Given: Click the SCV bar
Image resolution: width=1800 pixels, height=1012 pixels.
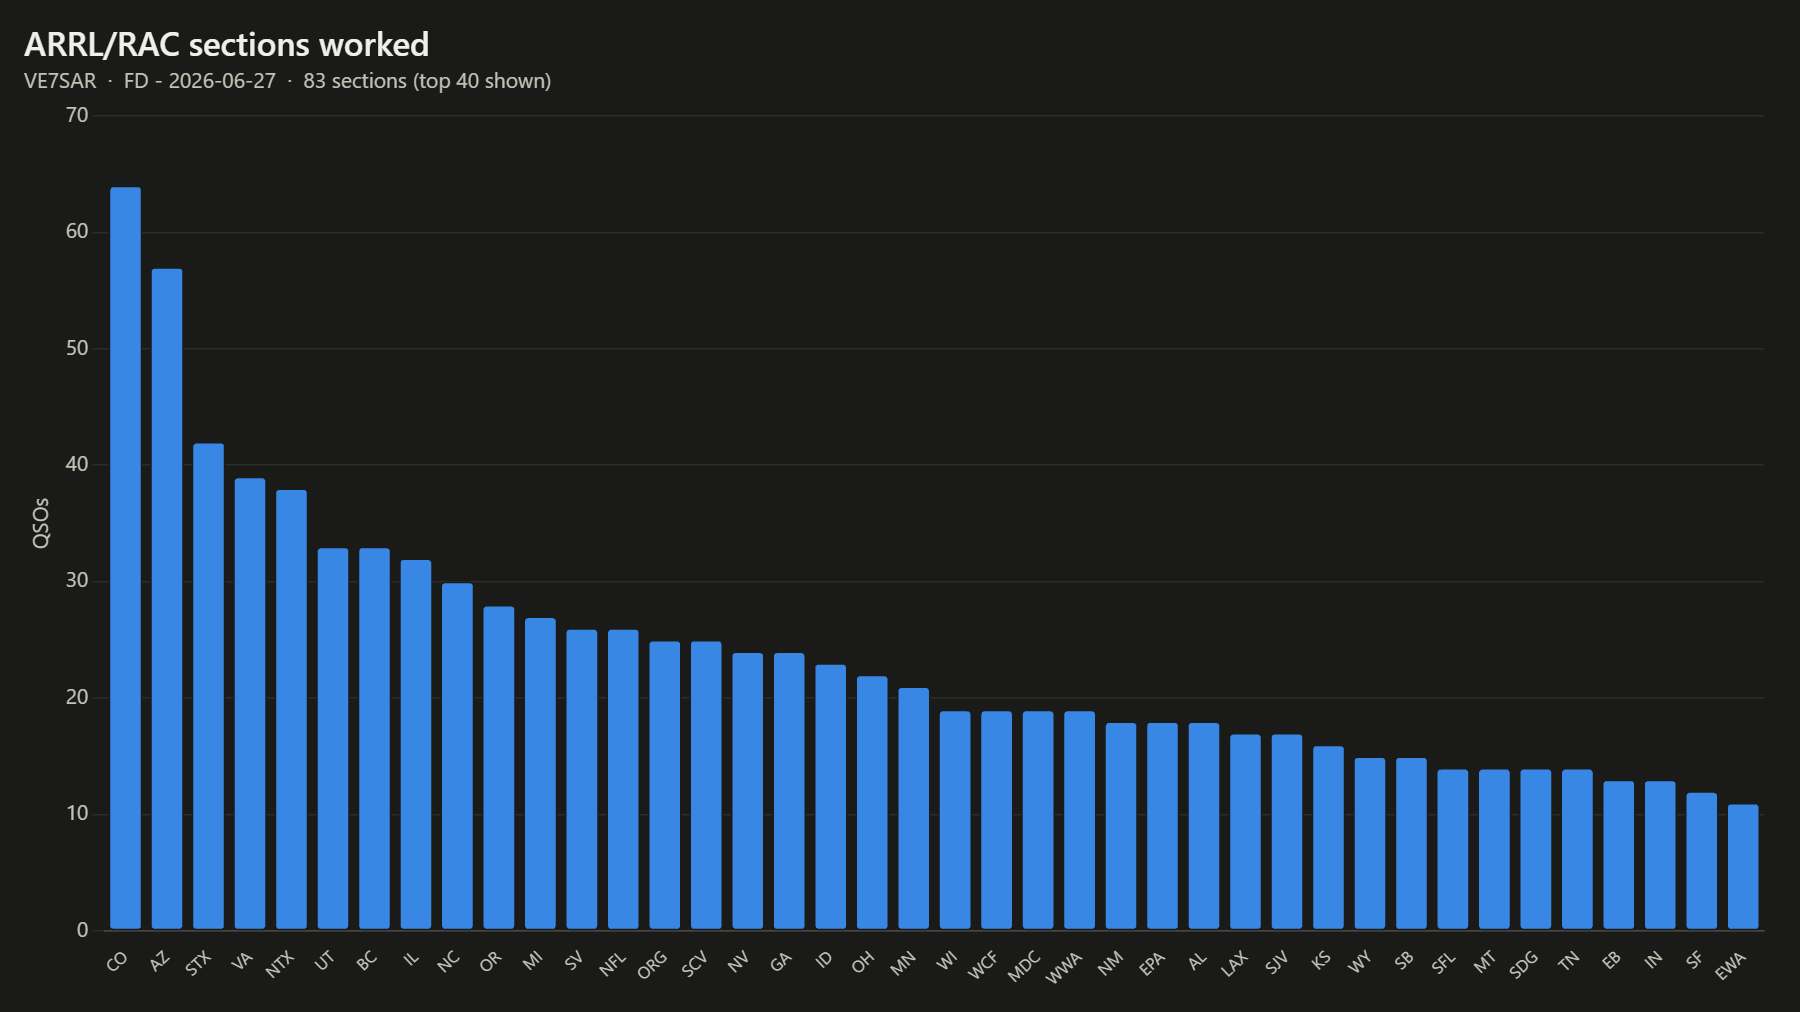Looking at the screenshot, I should click(706, 785).
